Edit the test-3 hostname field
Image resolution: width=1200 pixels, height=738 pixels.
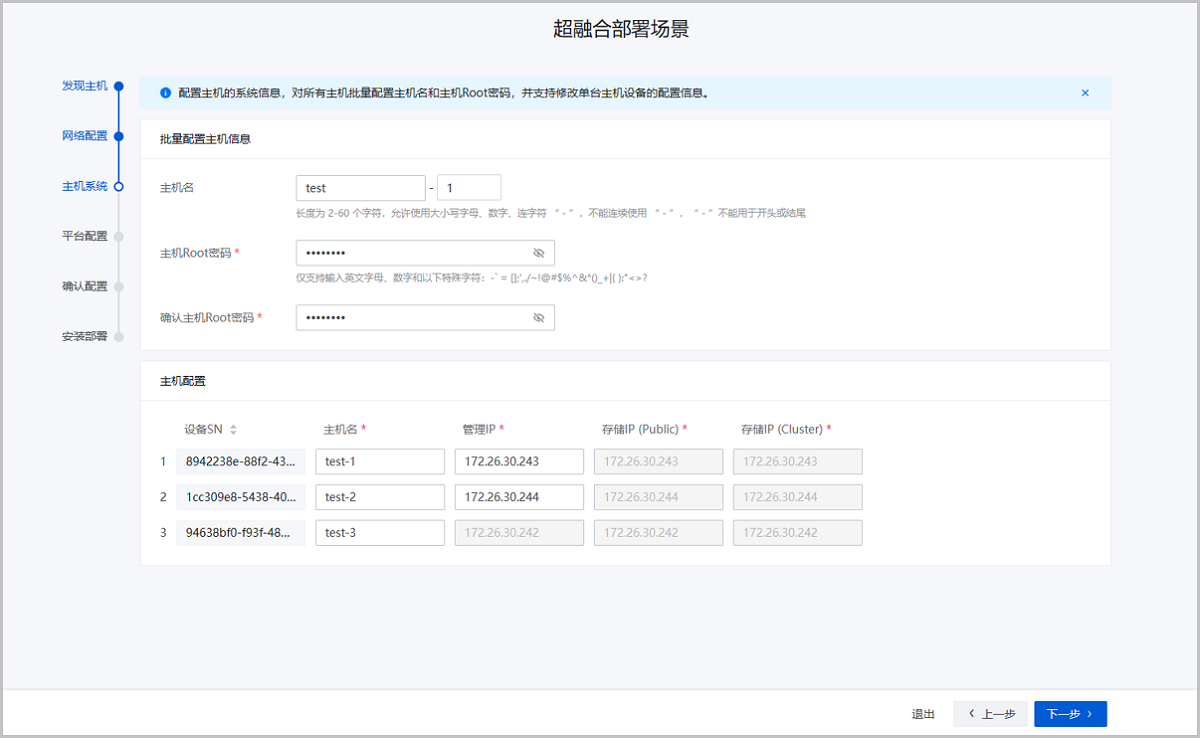(379, 533)
